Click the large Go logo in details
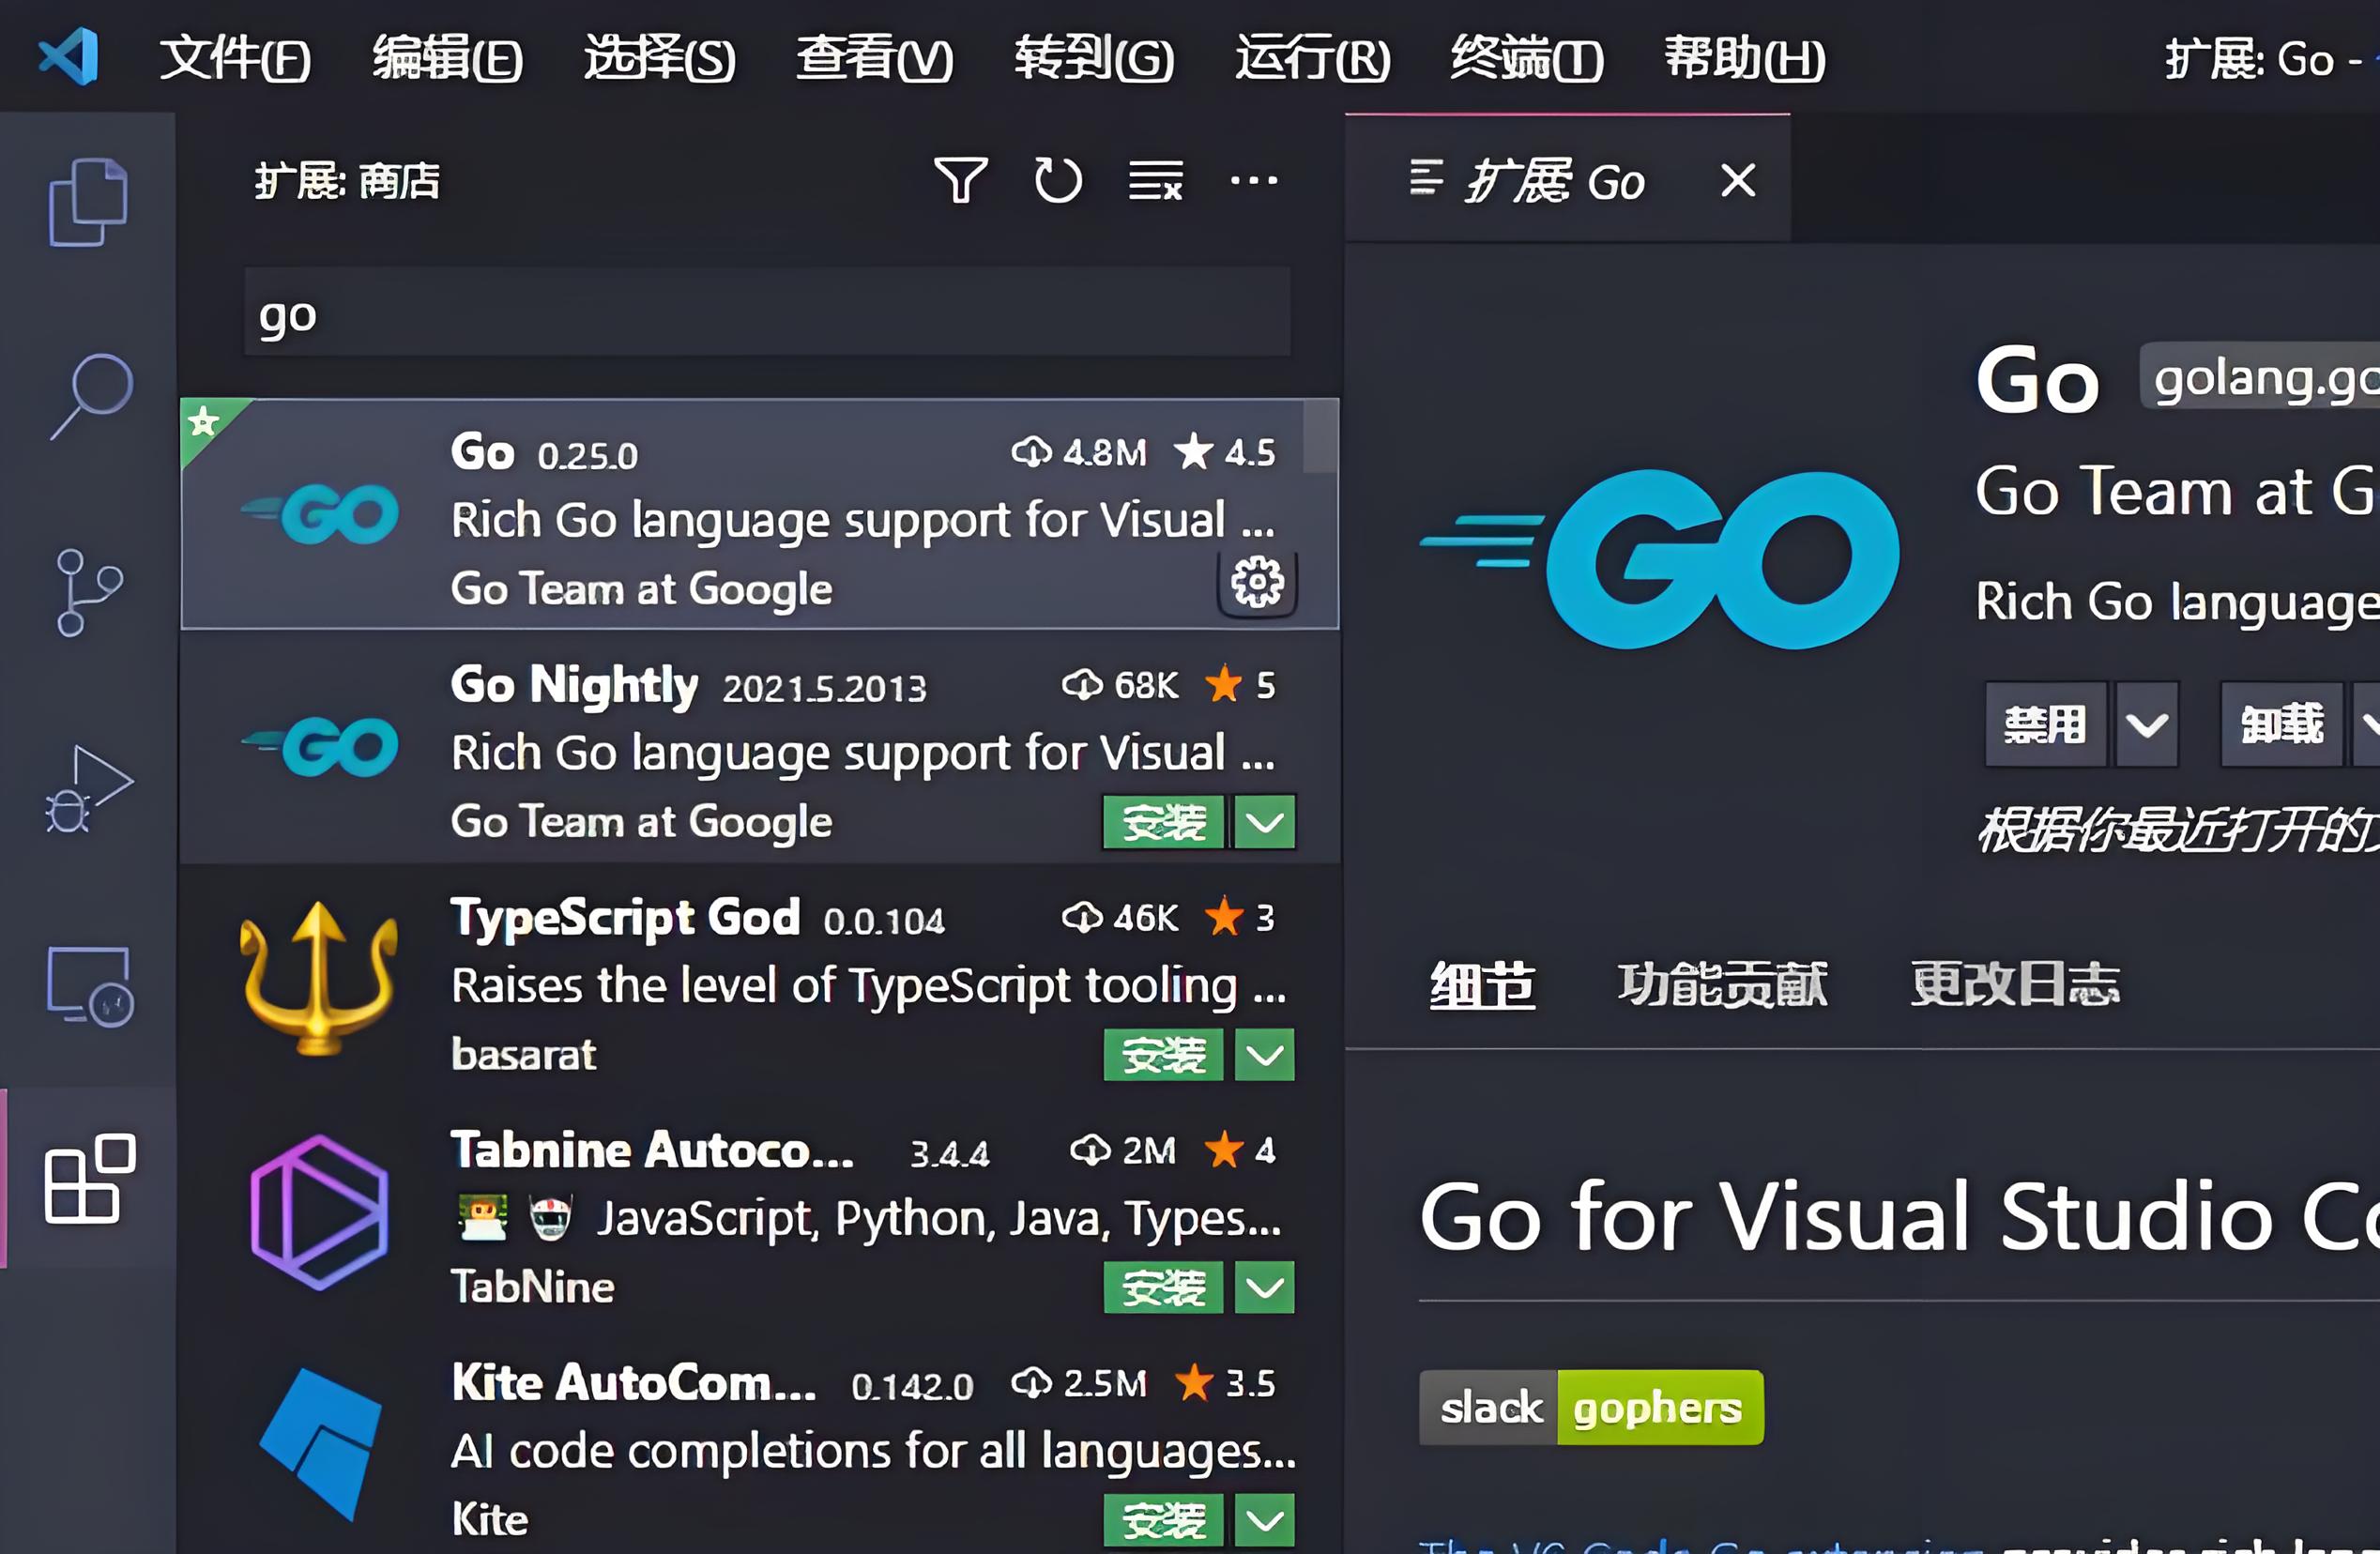 pyautogui.click(x=1660, y=559)
